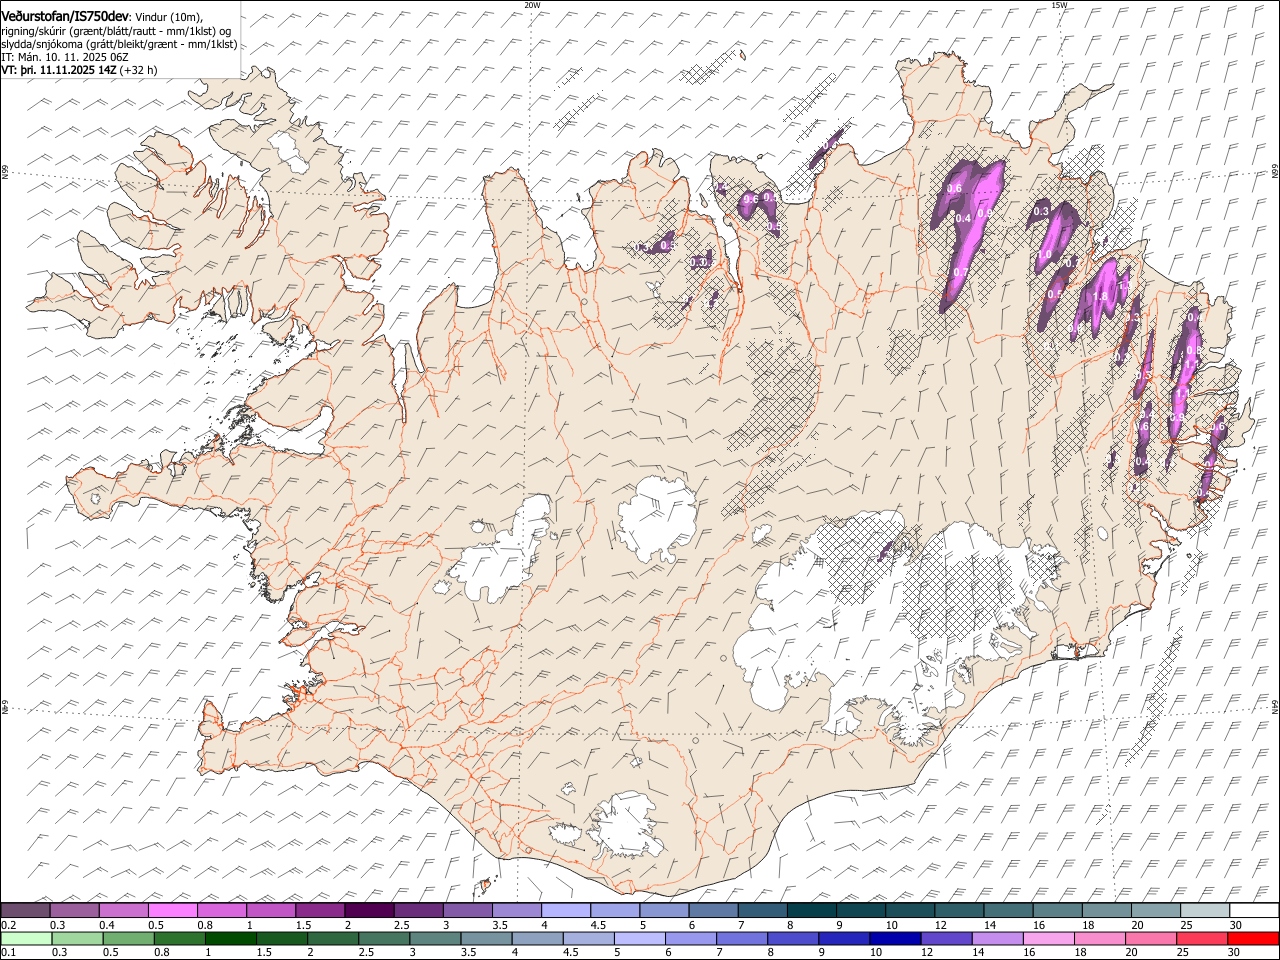Viewport: 1280px width, 960px height.
Task: Select upper legend swatch starting at 0.2
Action: 25,911
